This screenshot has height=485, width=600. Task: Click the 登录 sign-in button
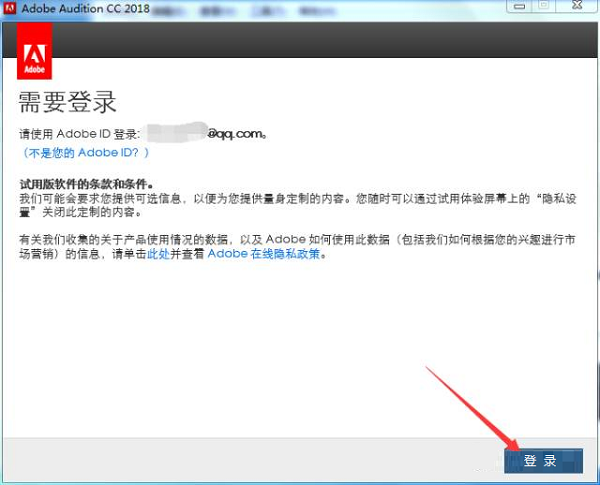(x=543, y=461)
